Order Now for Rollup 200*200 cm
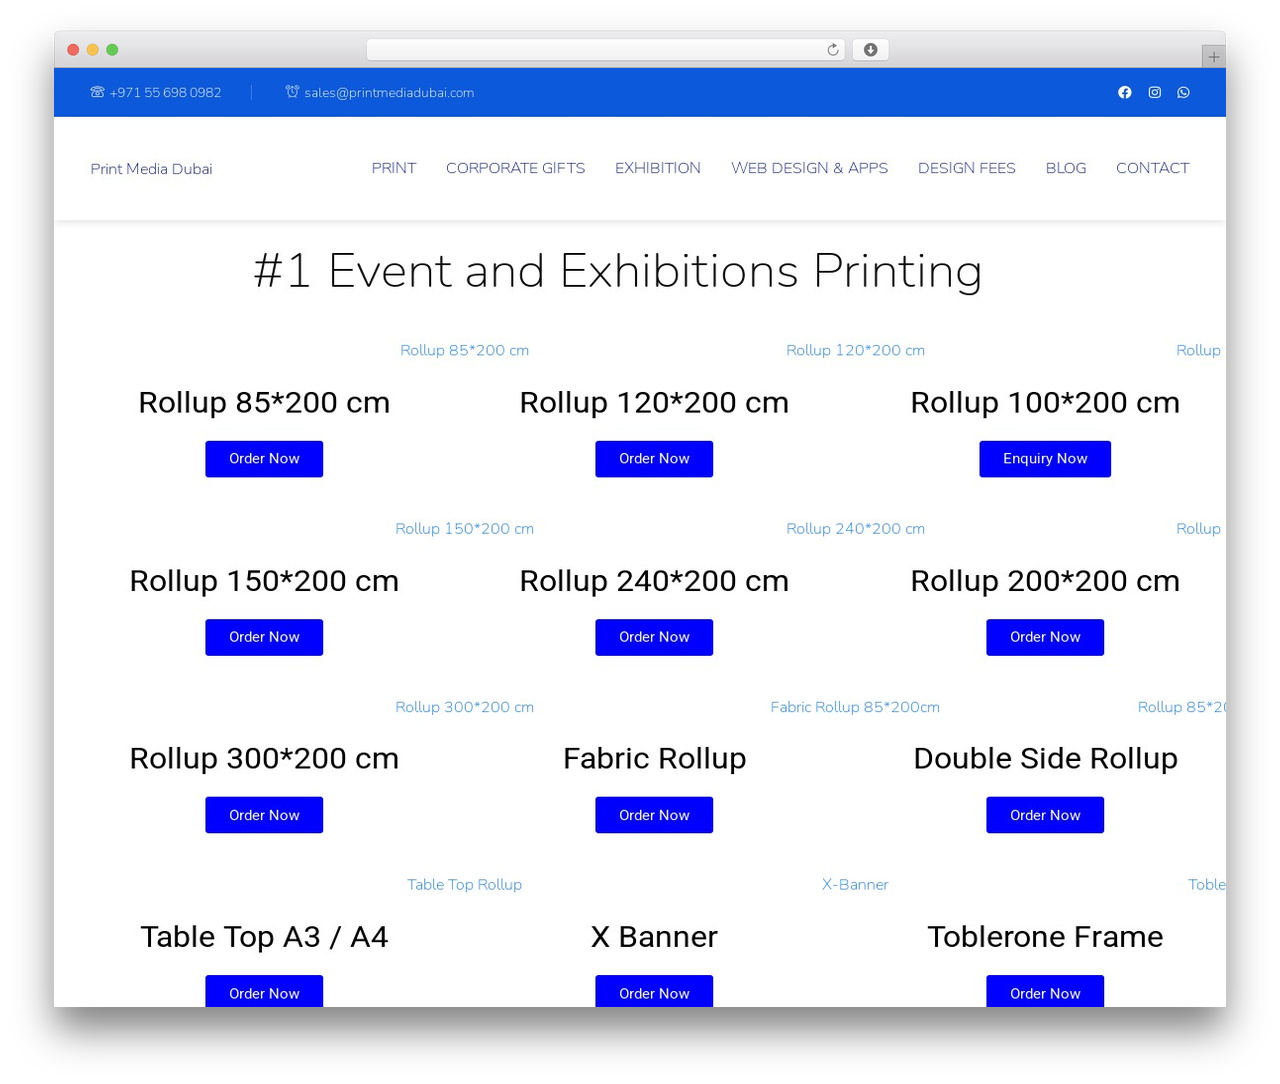Screen dimensions: 1280x1084 1045,637
